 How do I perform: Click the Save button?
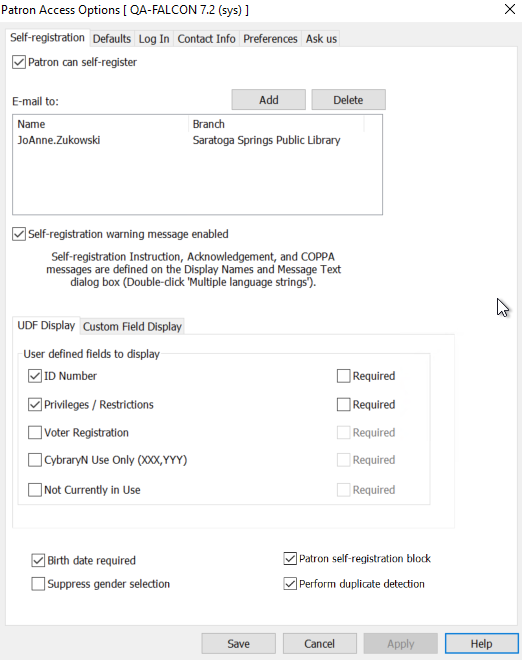coord(239,644)
